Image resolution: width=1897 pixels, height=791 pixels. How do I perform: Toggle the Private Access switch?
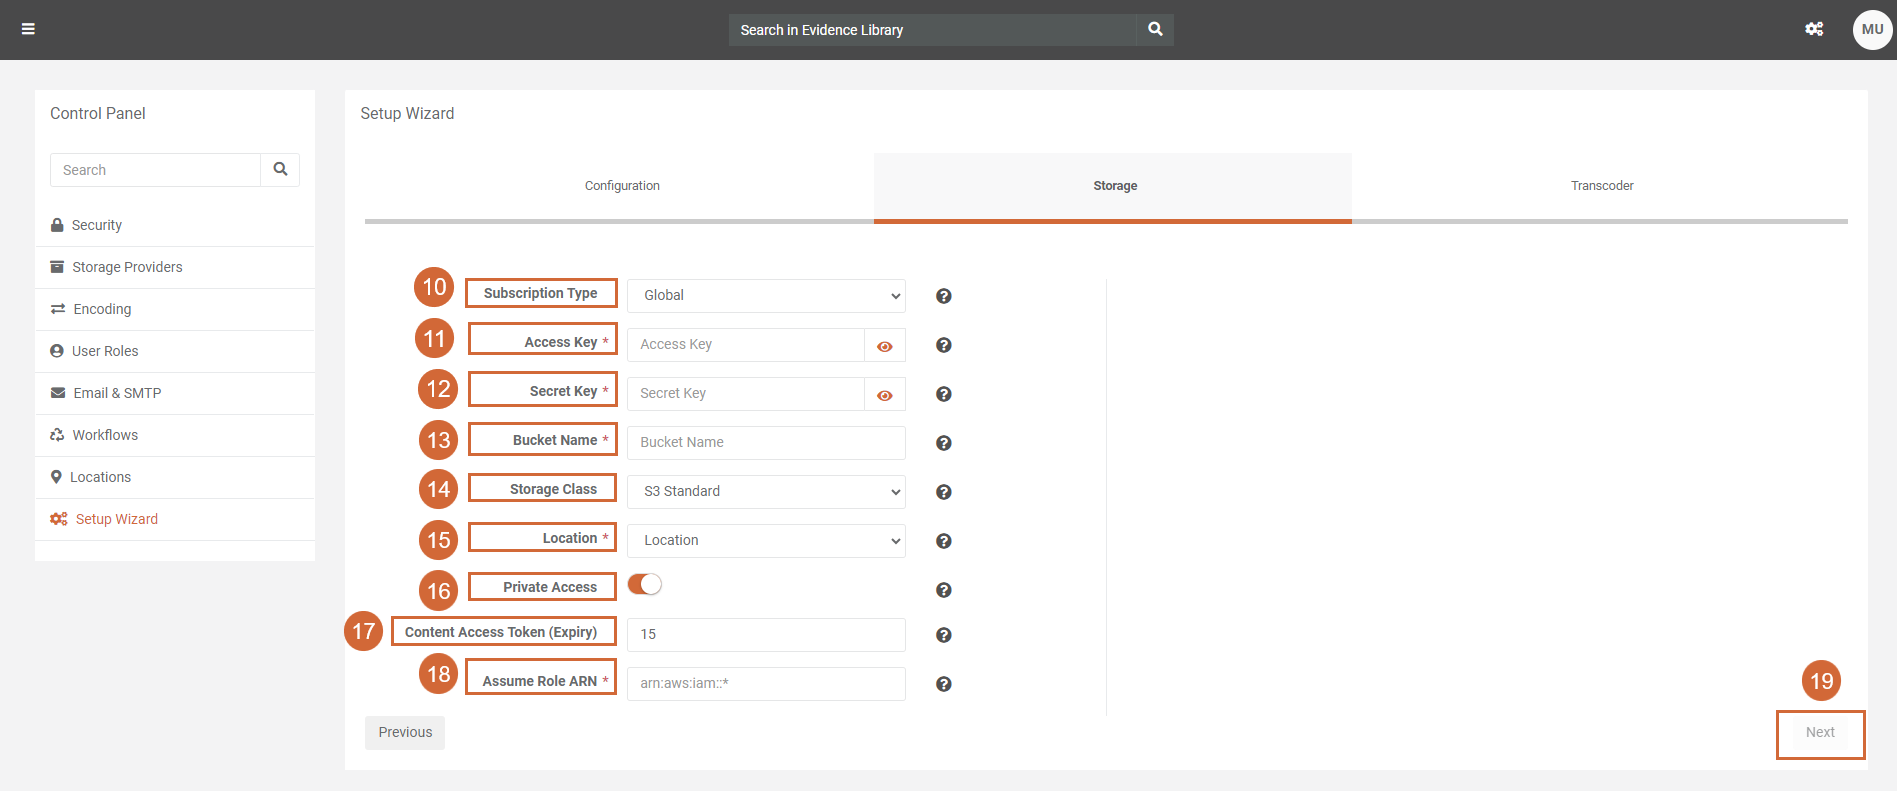tap(645, 585)
